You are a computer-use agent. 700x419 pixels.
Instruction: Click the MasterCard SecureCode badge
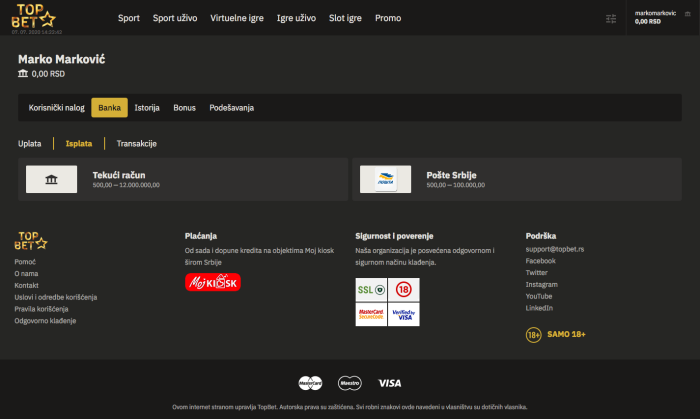click(371, 315)
